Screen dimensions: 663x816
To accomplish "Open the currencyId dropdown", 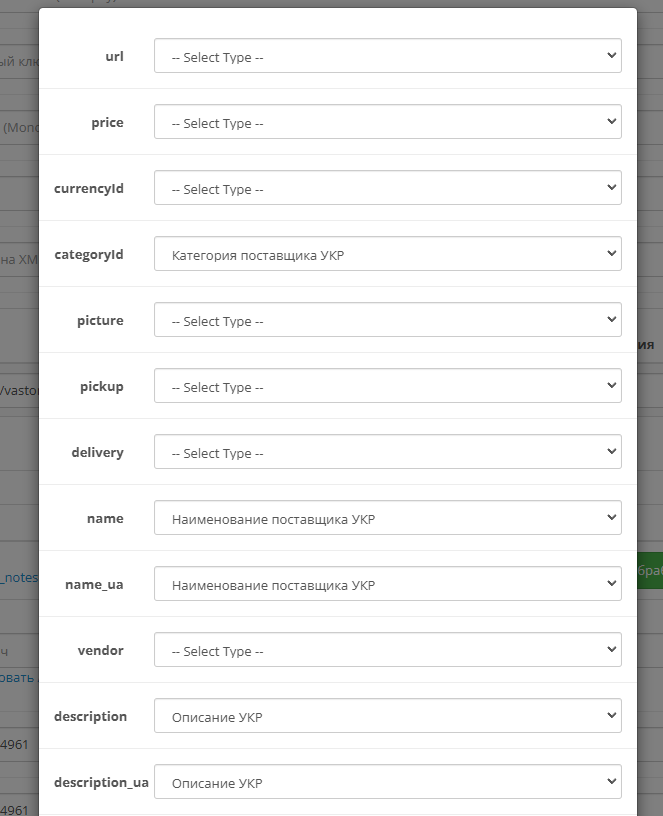I will click(x=387, y=188).
